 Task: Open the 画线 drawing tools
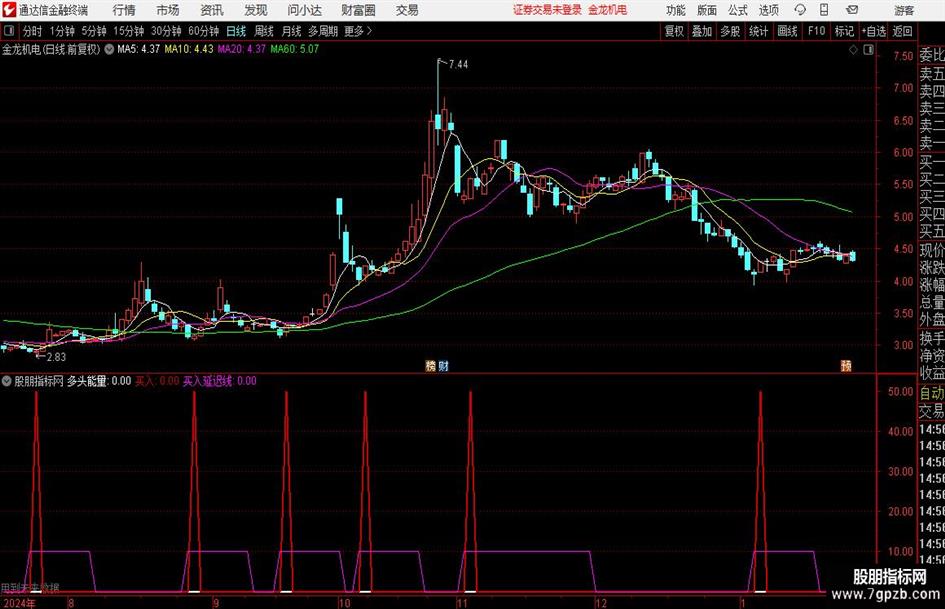tap(788, 31)
